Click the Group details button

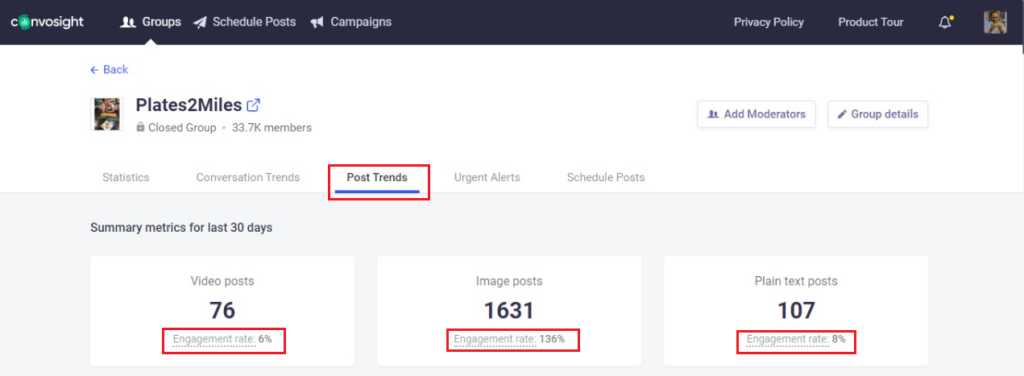[878, 114]
